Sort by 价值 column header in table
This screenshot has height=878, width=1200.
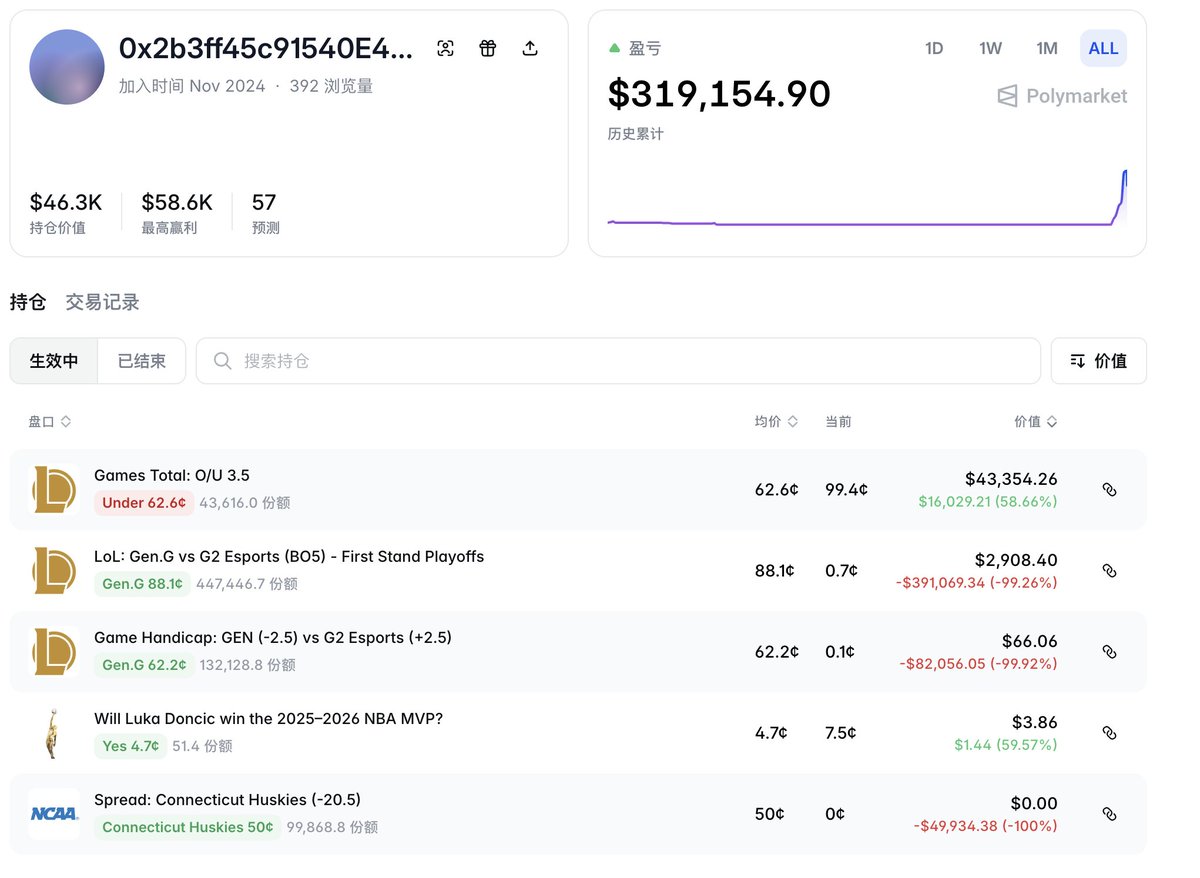1036,422
